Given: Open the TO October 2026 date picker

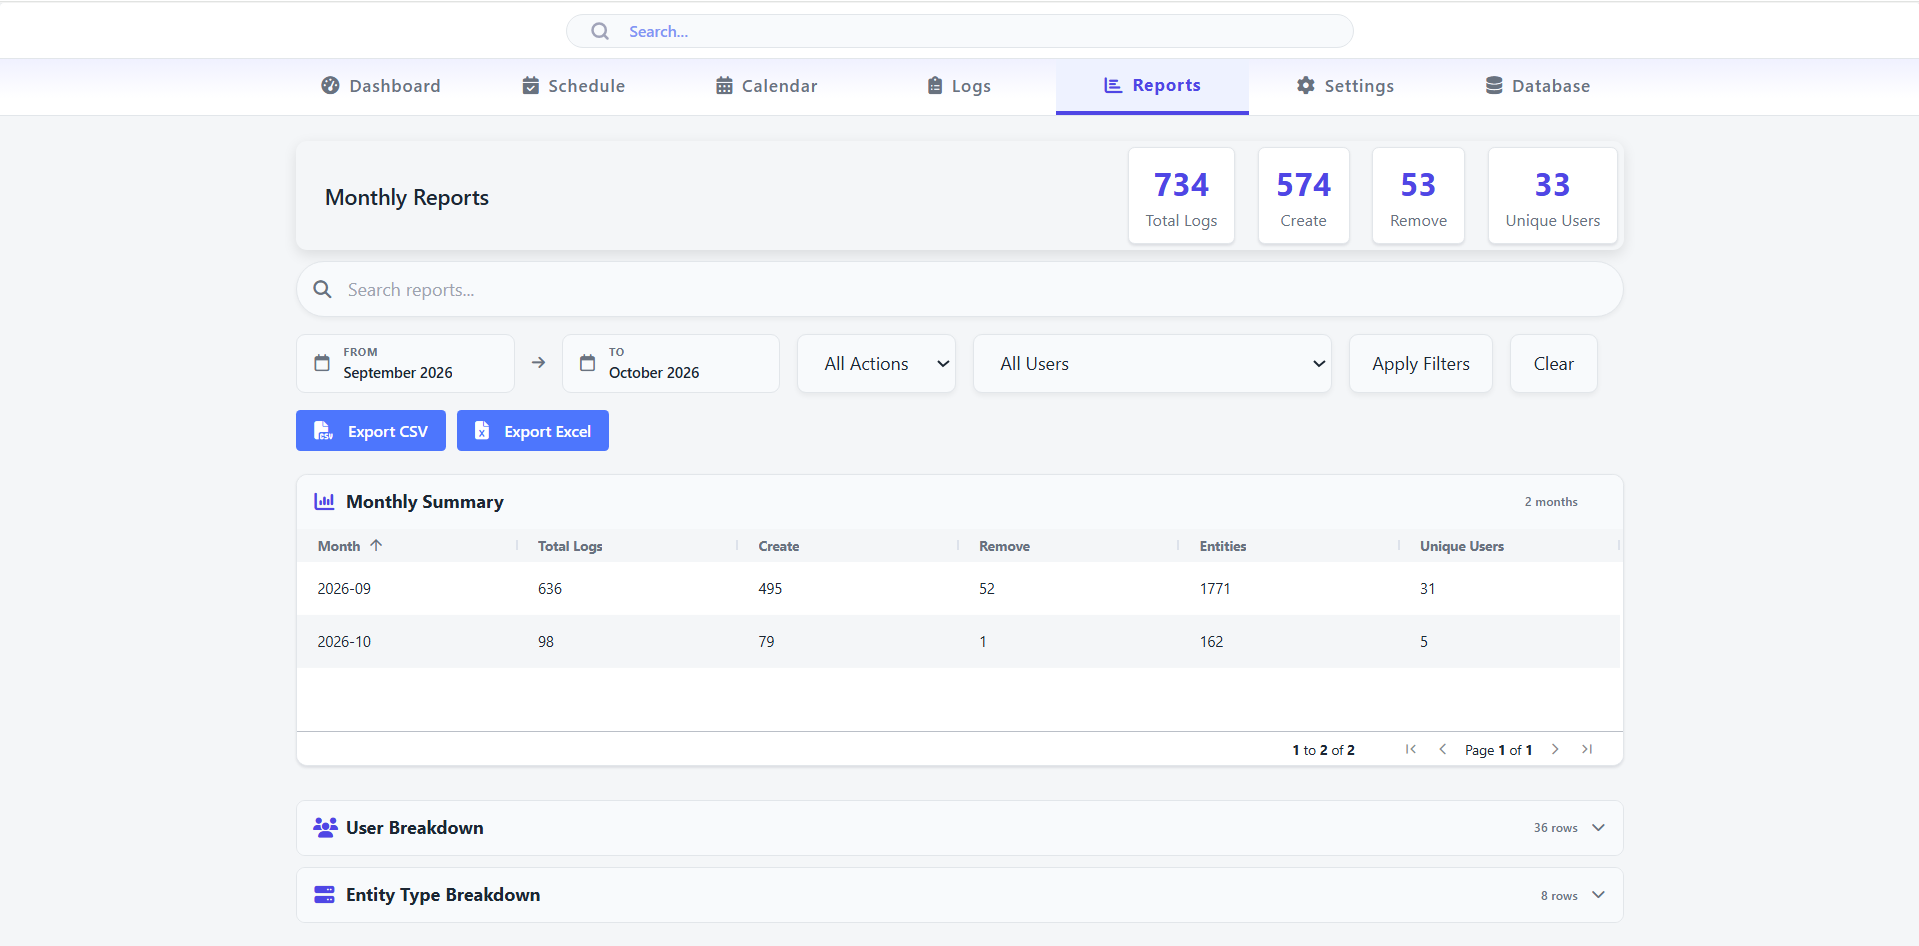Looking at the screenshot, I should [x=671, y=363].
